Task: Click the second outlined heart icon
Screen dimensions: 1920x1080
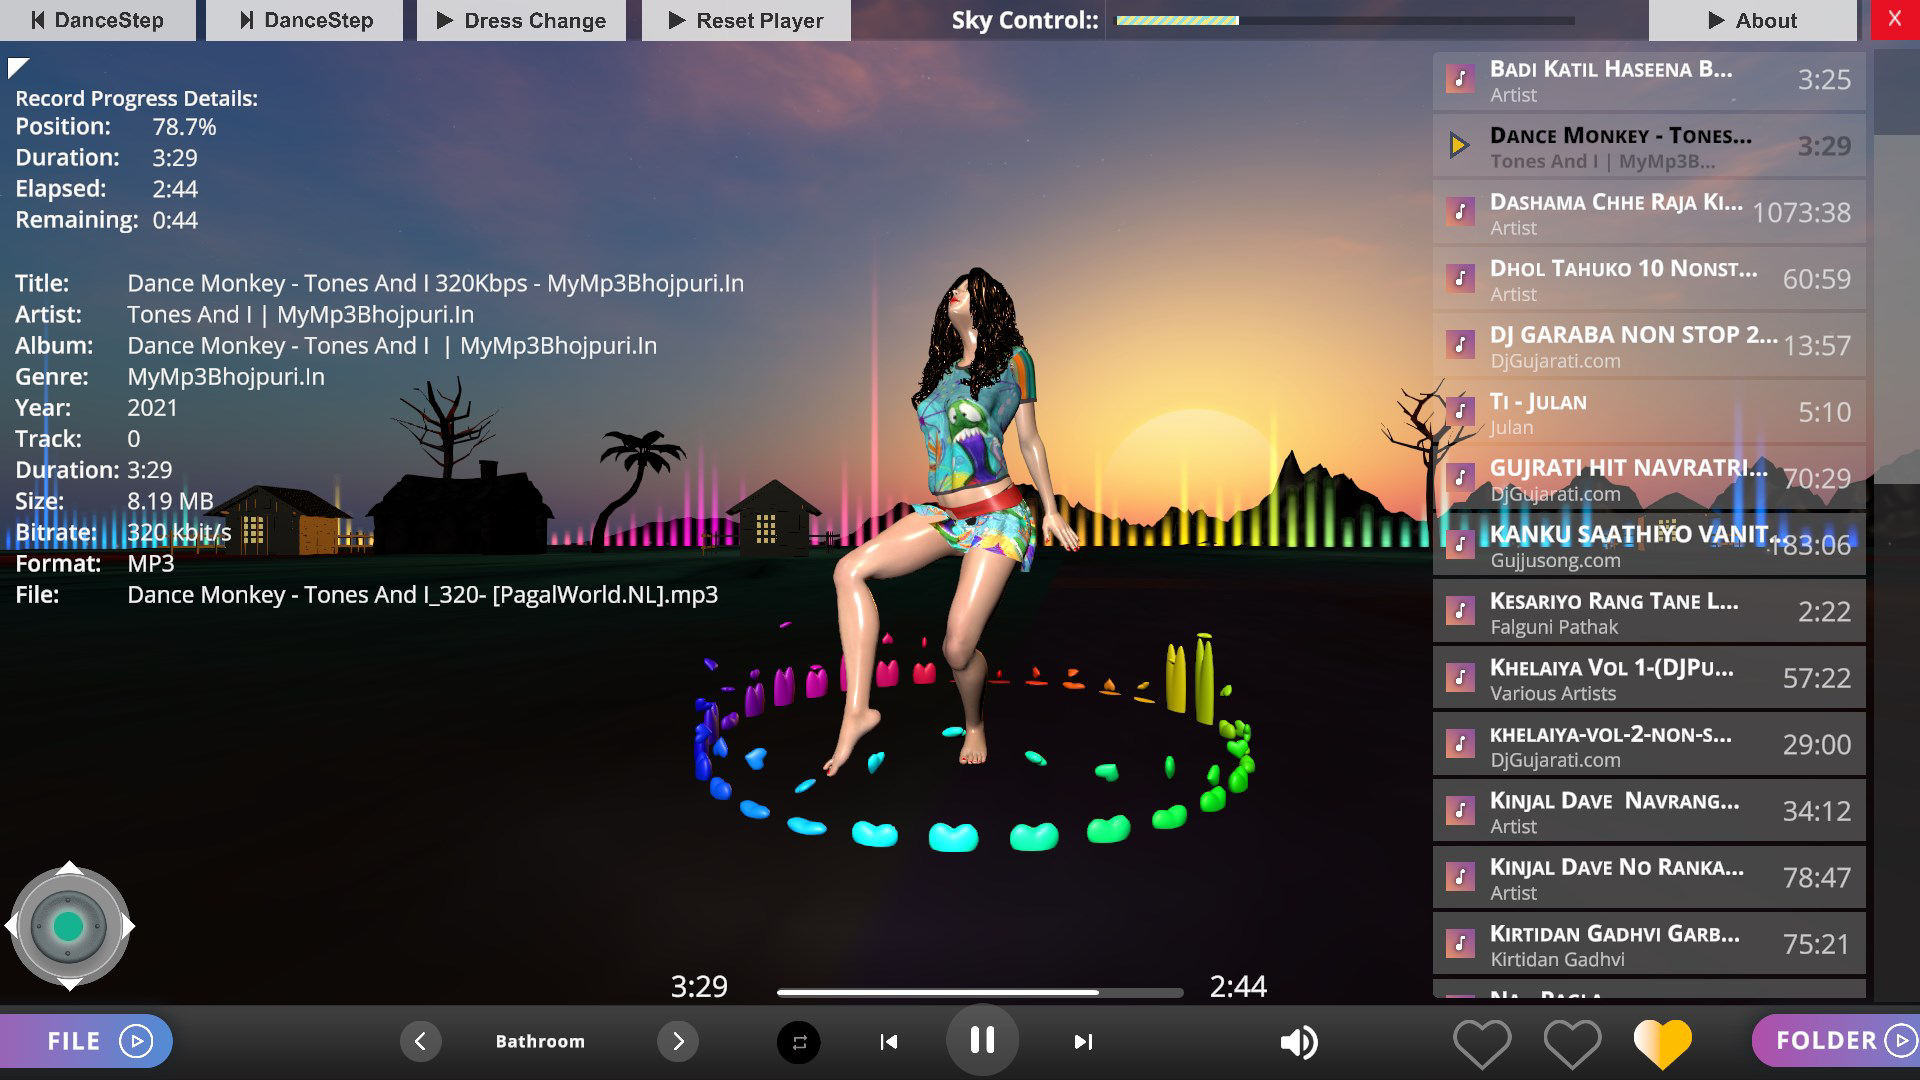Action: click(1572, 1043)
